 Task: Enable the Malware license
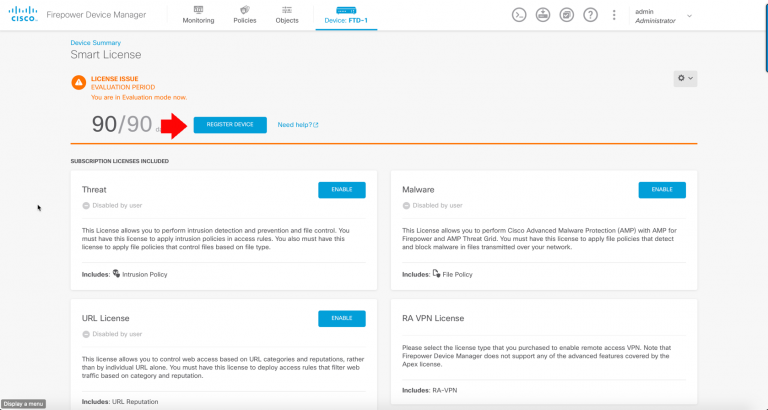[662, 190]
